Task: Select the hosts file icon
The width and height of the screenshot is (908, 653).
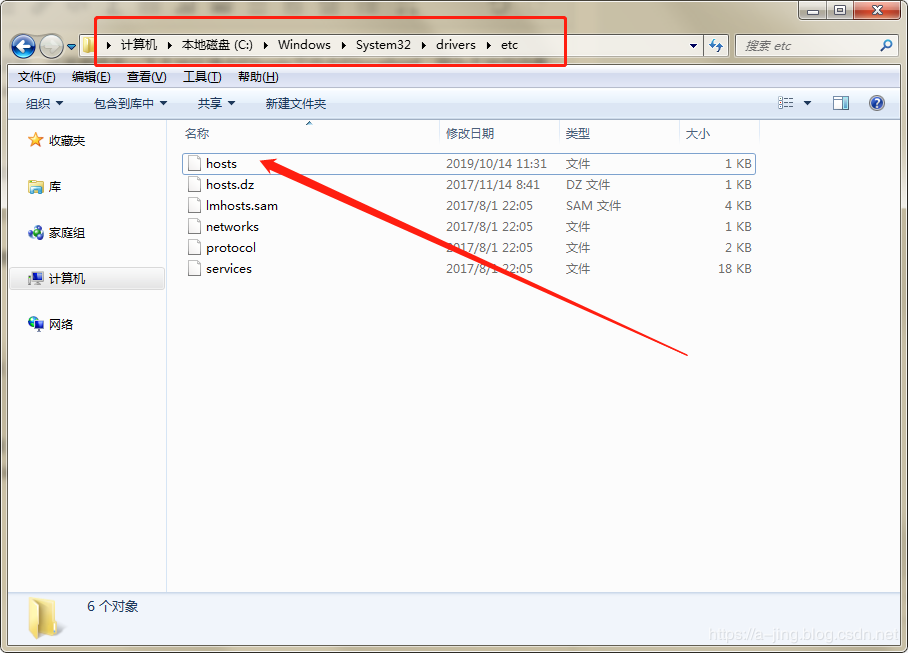Action: 194,164
